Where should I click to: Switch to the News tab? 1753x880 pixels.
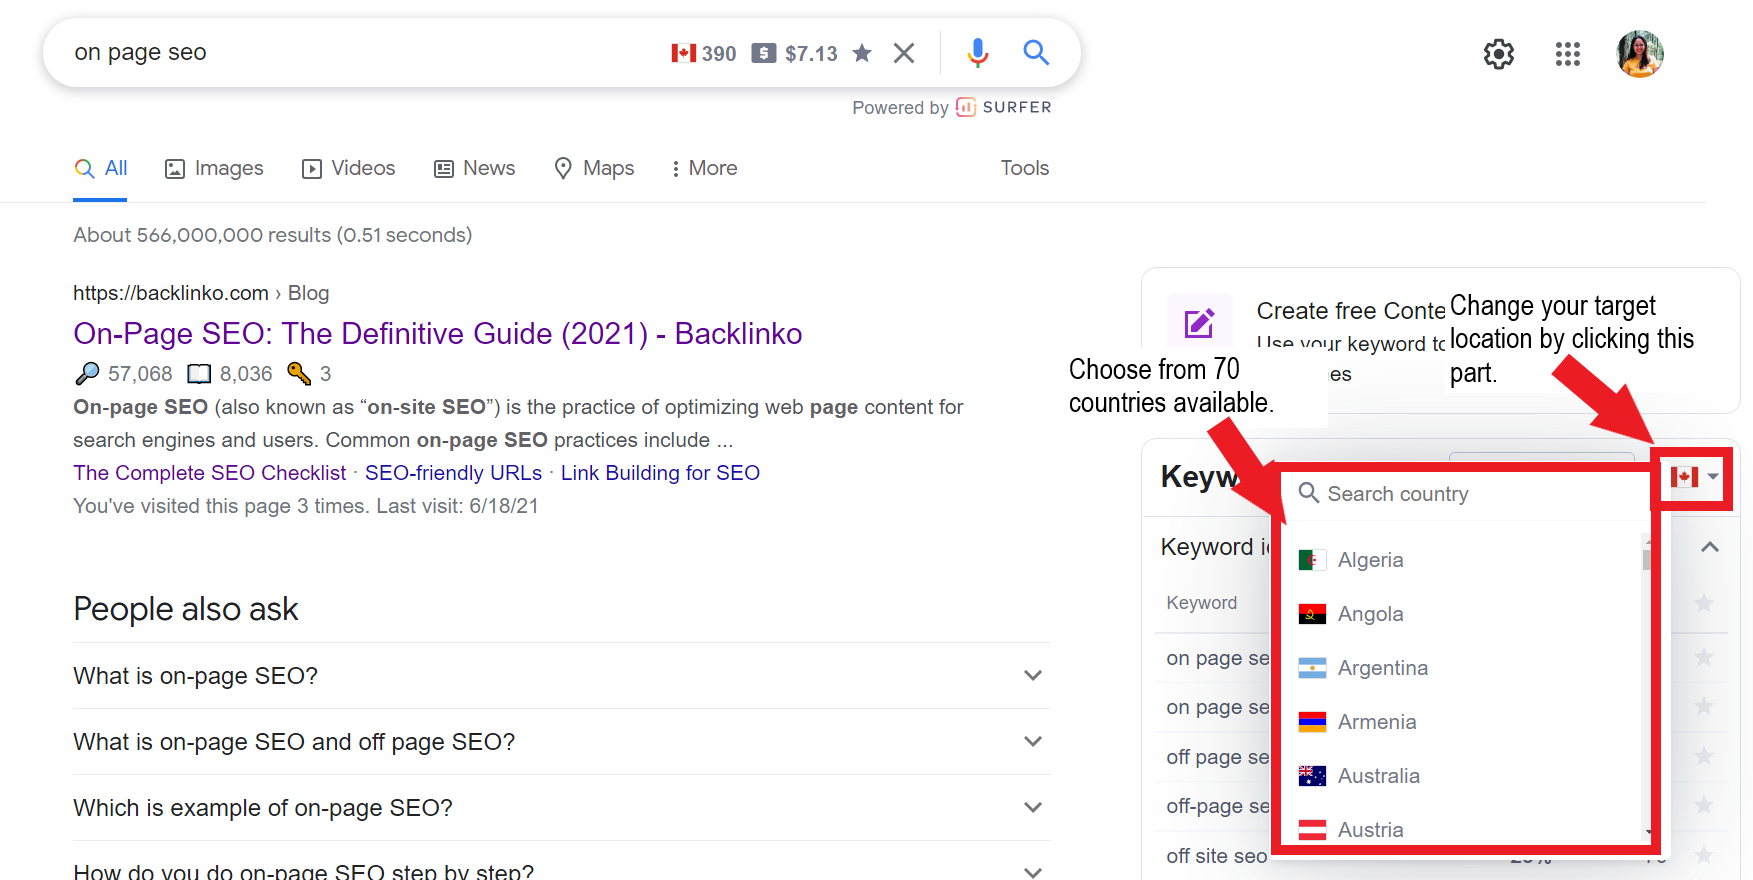pyautogui.click(x=474, y=168)
